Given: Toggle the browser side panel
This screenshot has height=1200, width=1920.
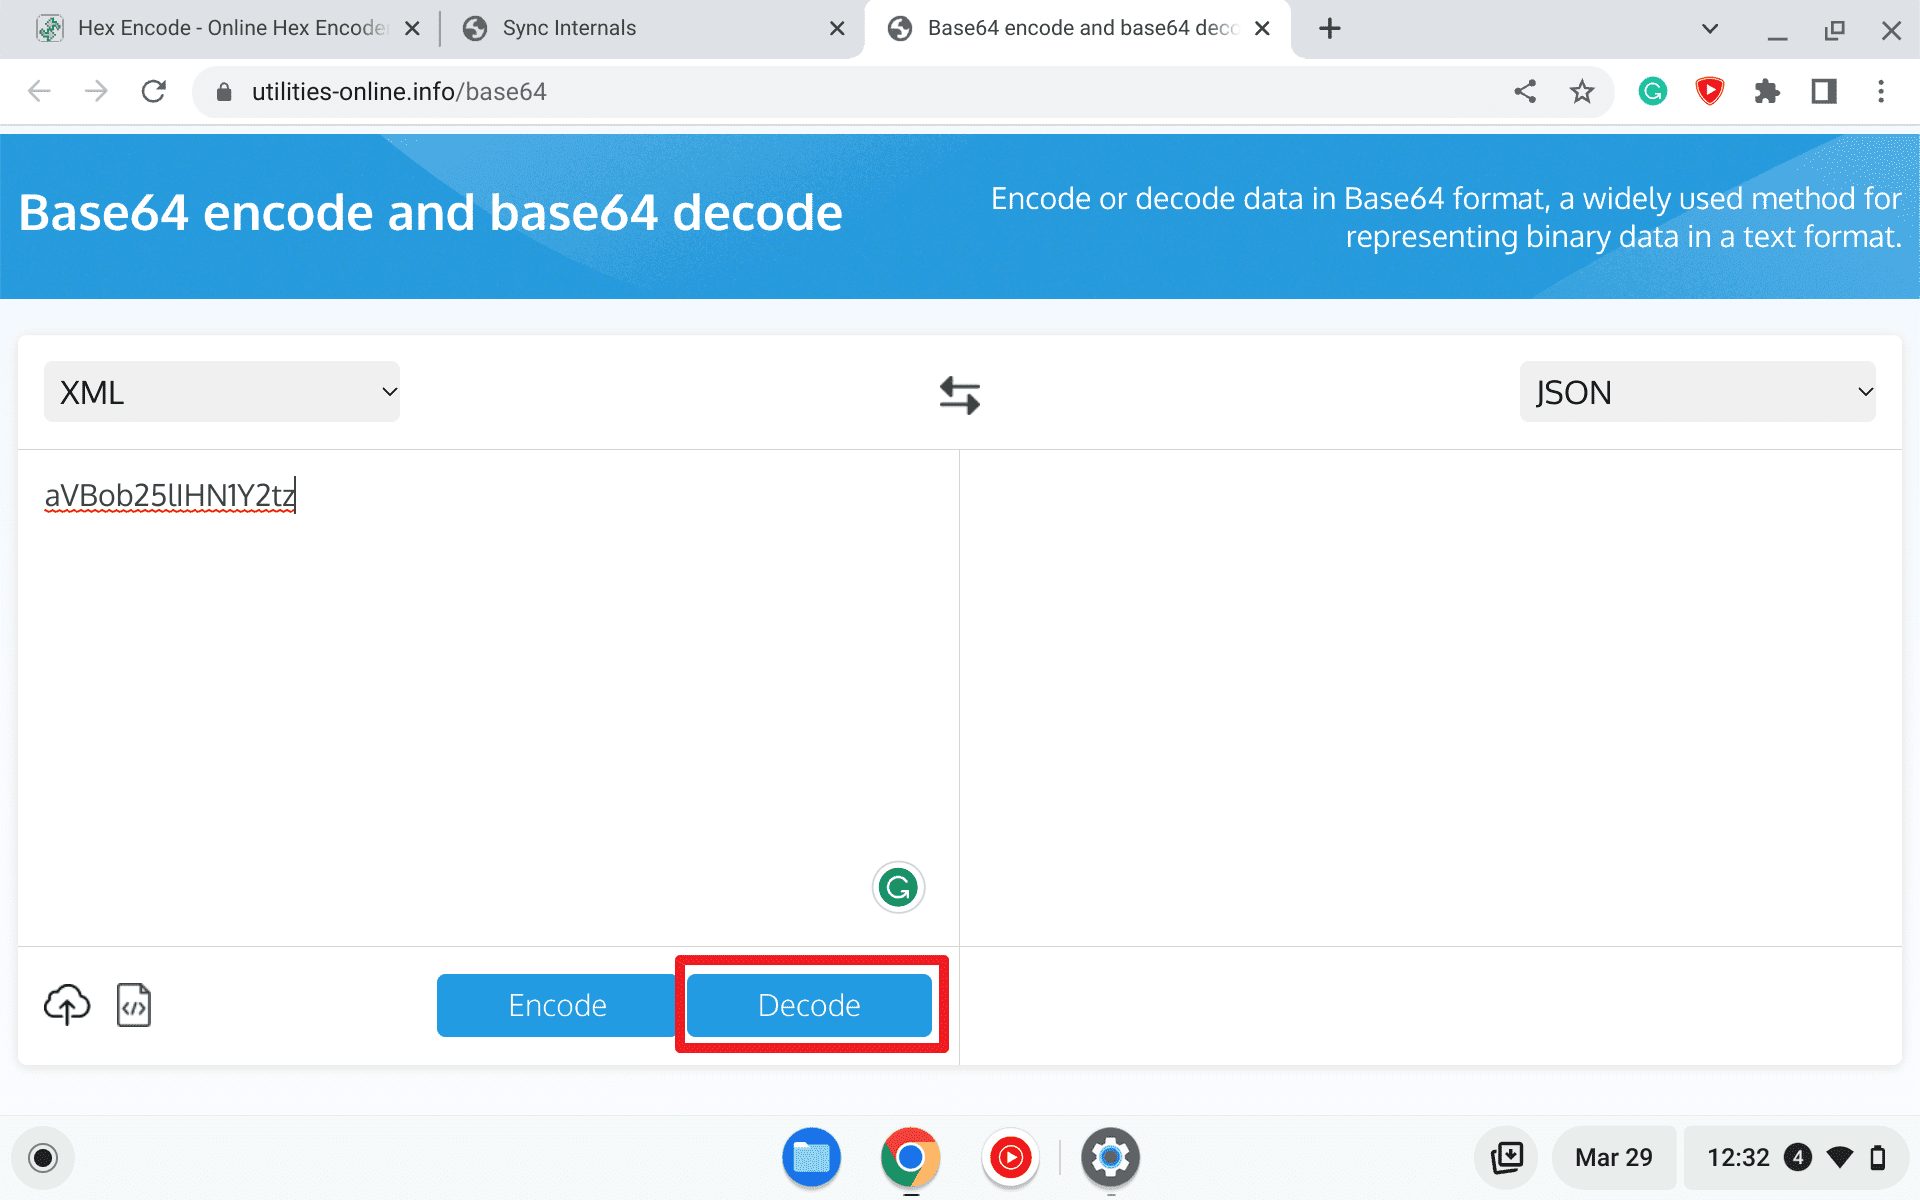Looking at the screenshot, I should coord(1824,92).
